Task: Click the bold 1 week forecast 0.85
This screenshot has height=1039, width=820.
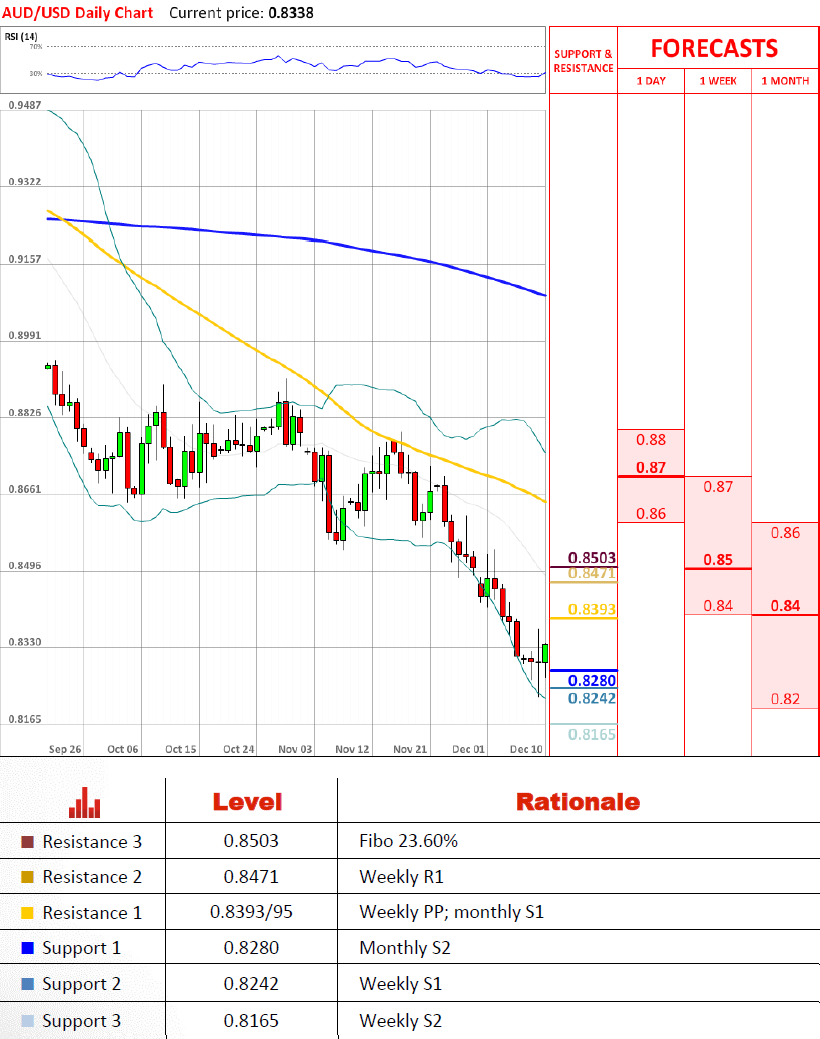Action: click(x=718, y=560)
